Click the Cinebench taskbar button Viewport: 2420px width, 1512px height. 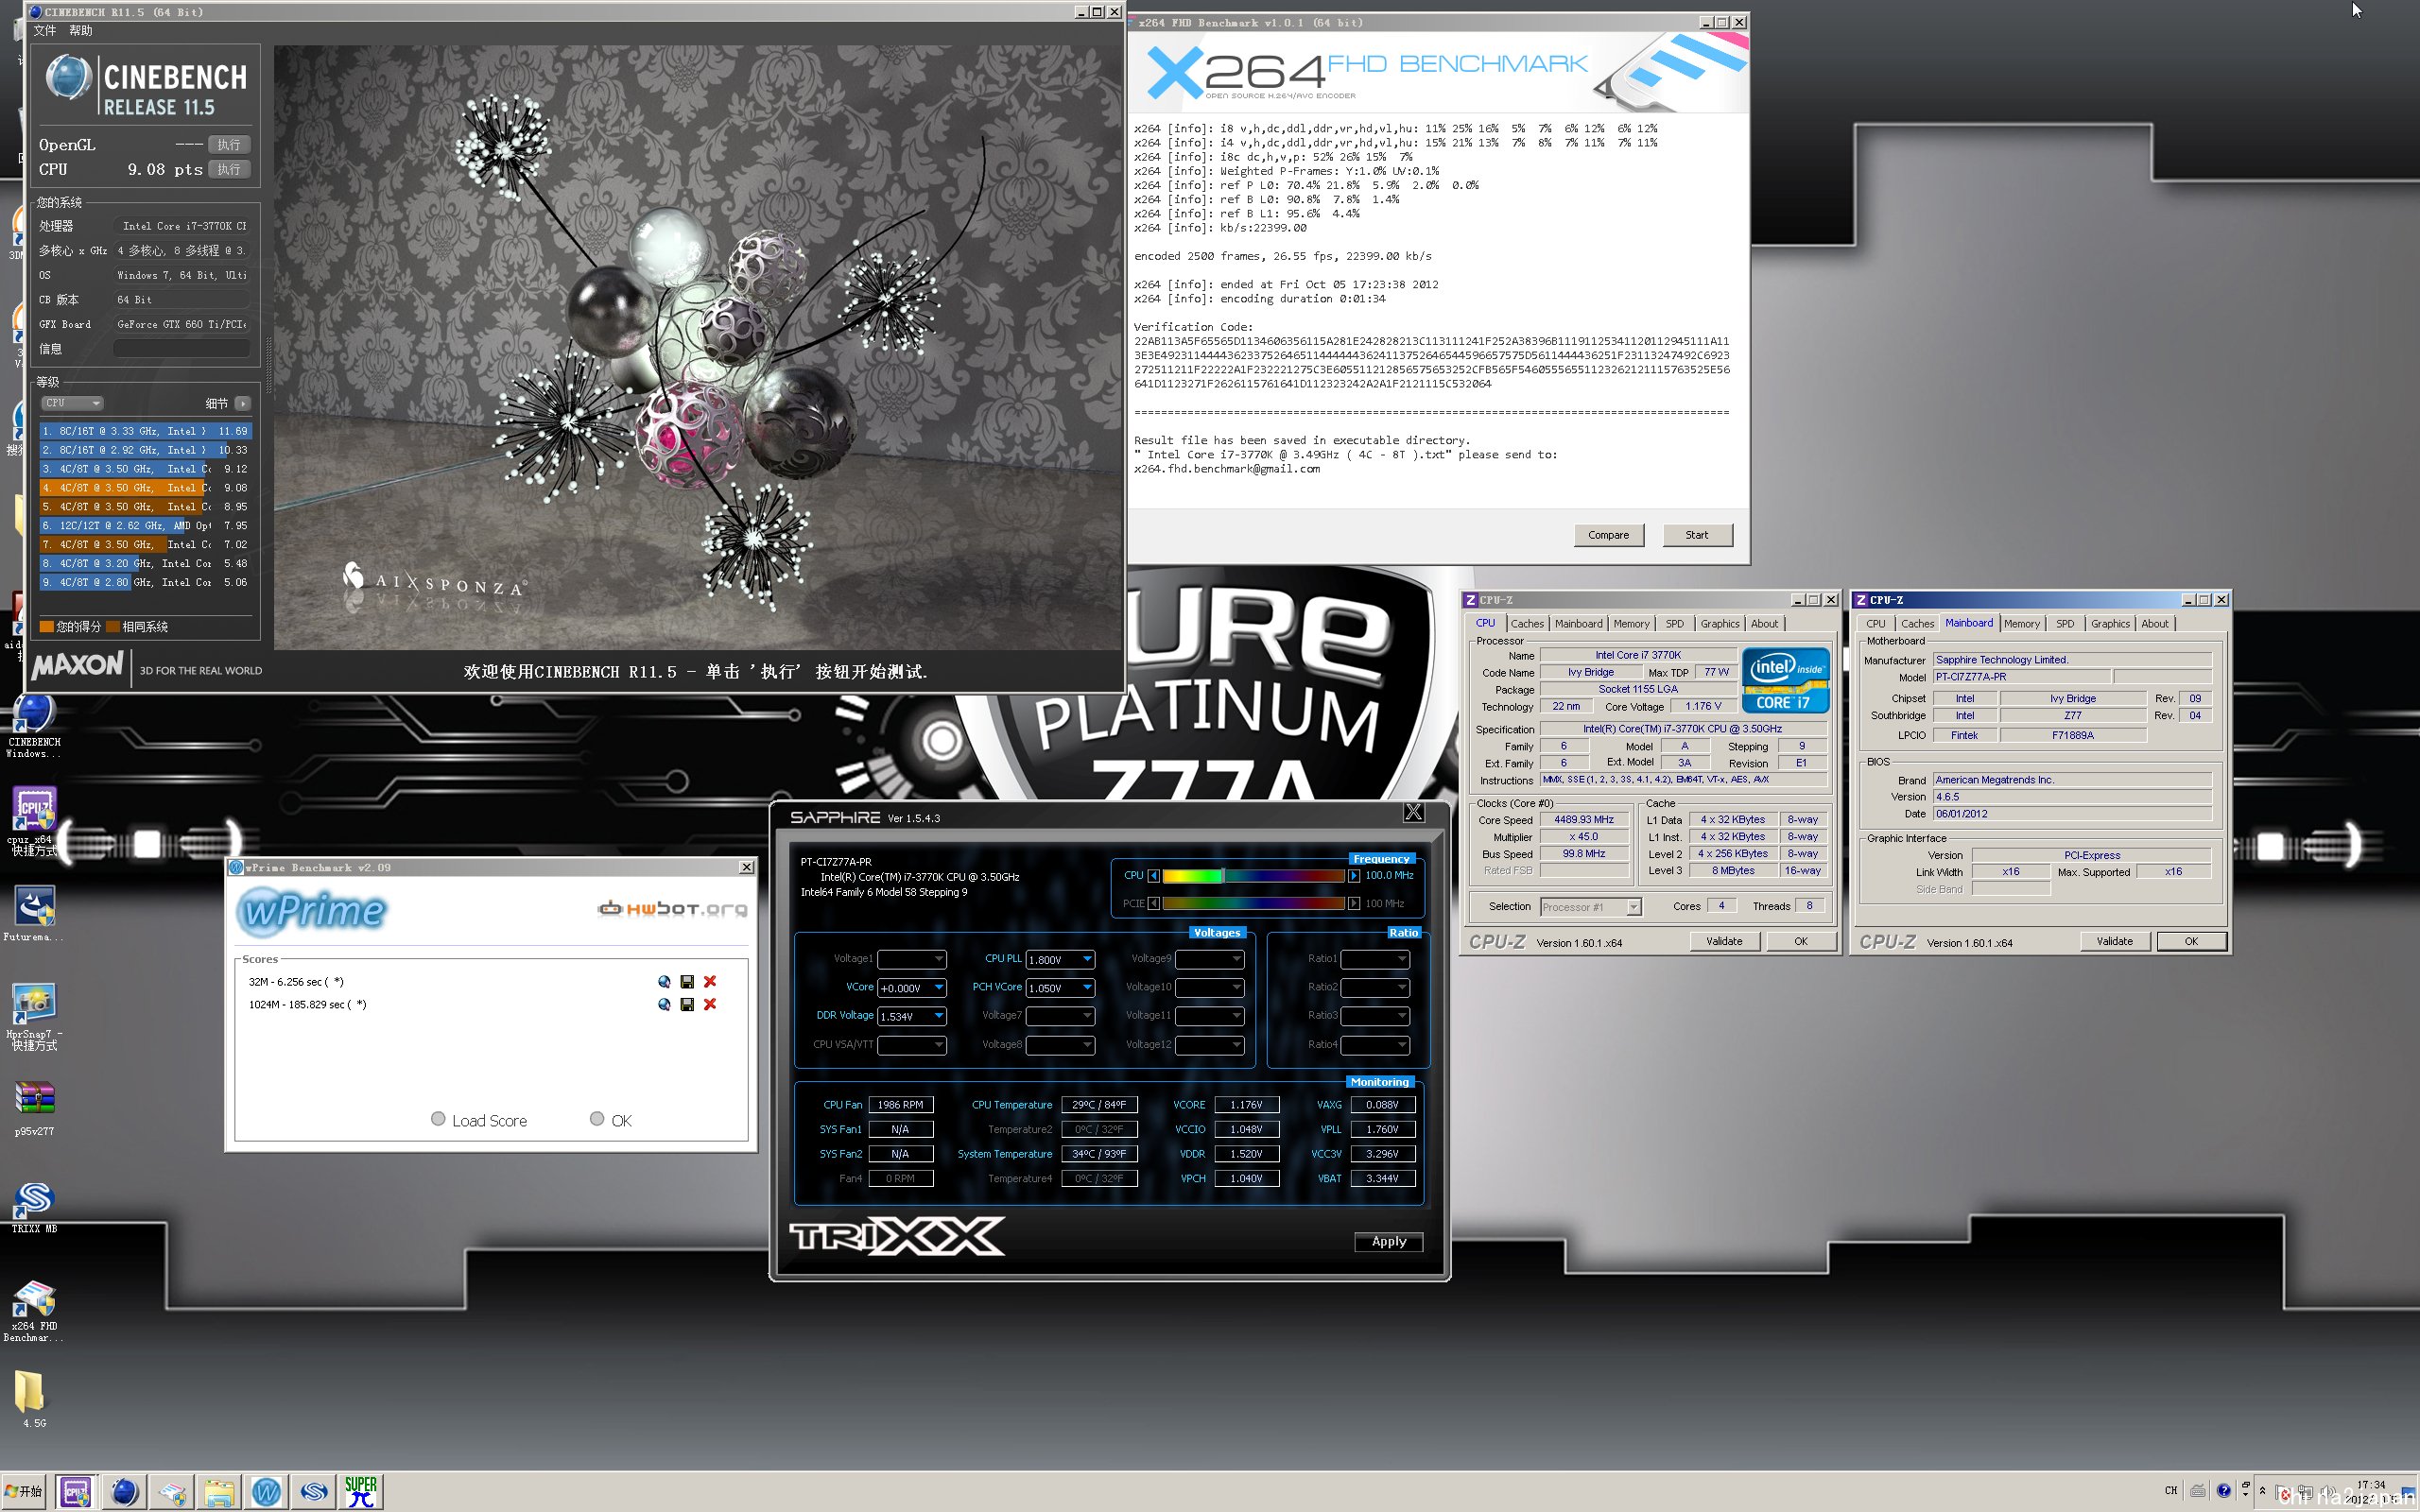(x=124, y=1492)
